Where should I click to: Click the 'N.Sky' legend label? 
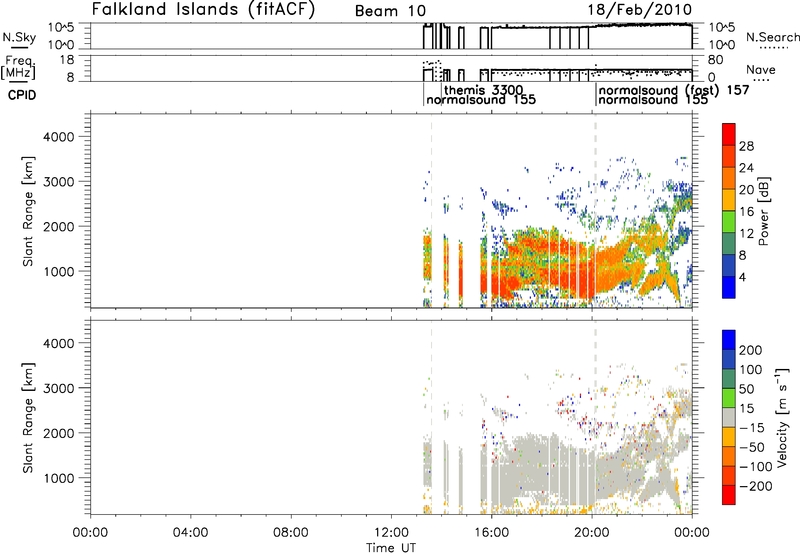[x=19, y=37]
